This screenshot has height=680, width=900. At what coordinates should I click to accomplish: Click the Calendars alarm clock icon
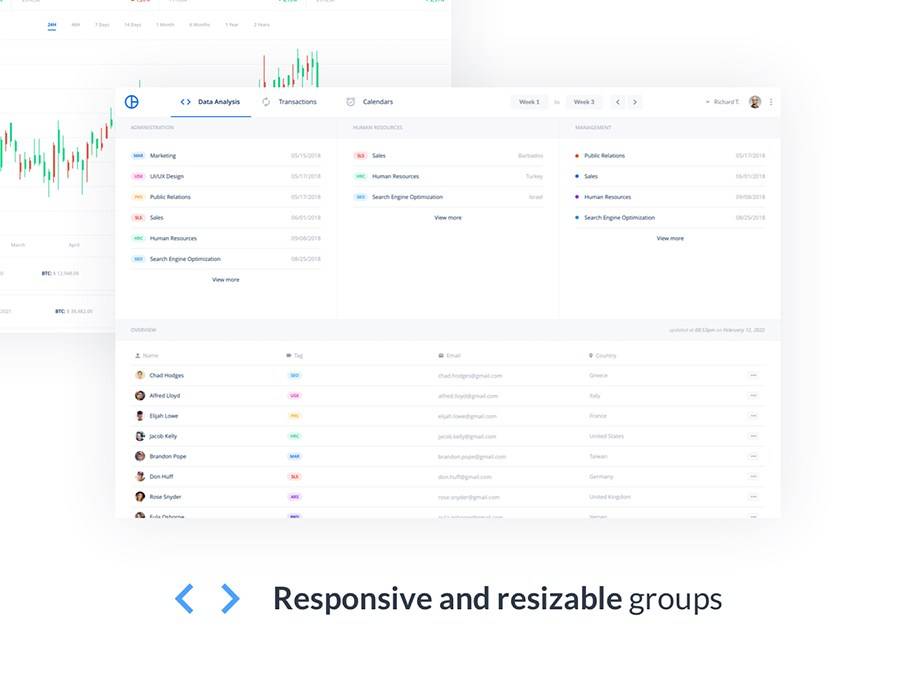[x=350, y=102]
